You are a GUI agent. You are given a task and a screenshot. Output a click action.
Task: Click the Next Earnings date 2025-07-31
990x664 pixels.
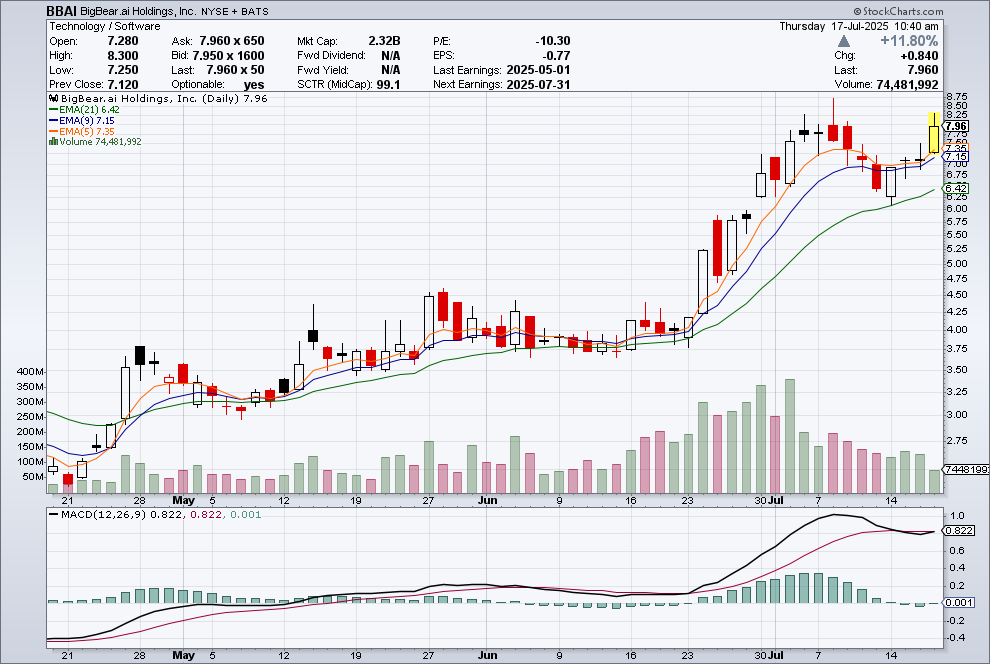538,85
